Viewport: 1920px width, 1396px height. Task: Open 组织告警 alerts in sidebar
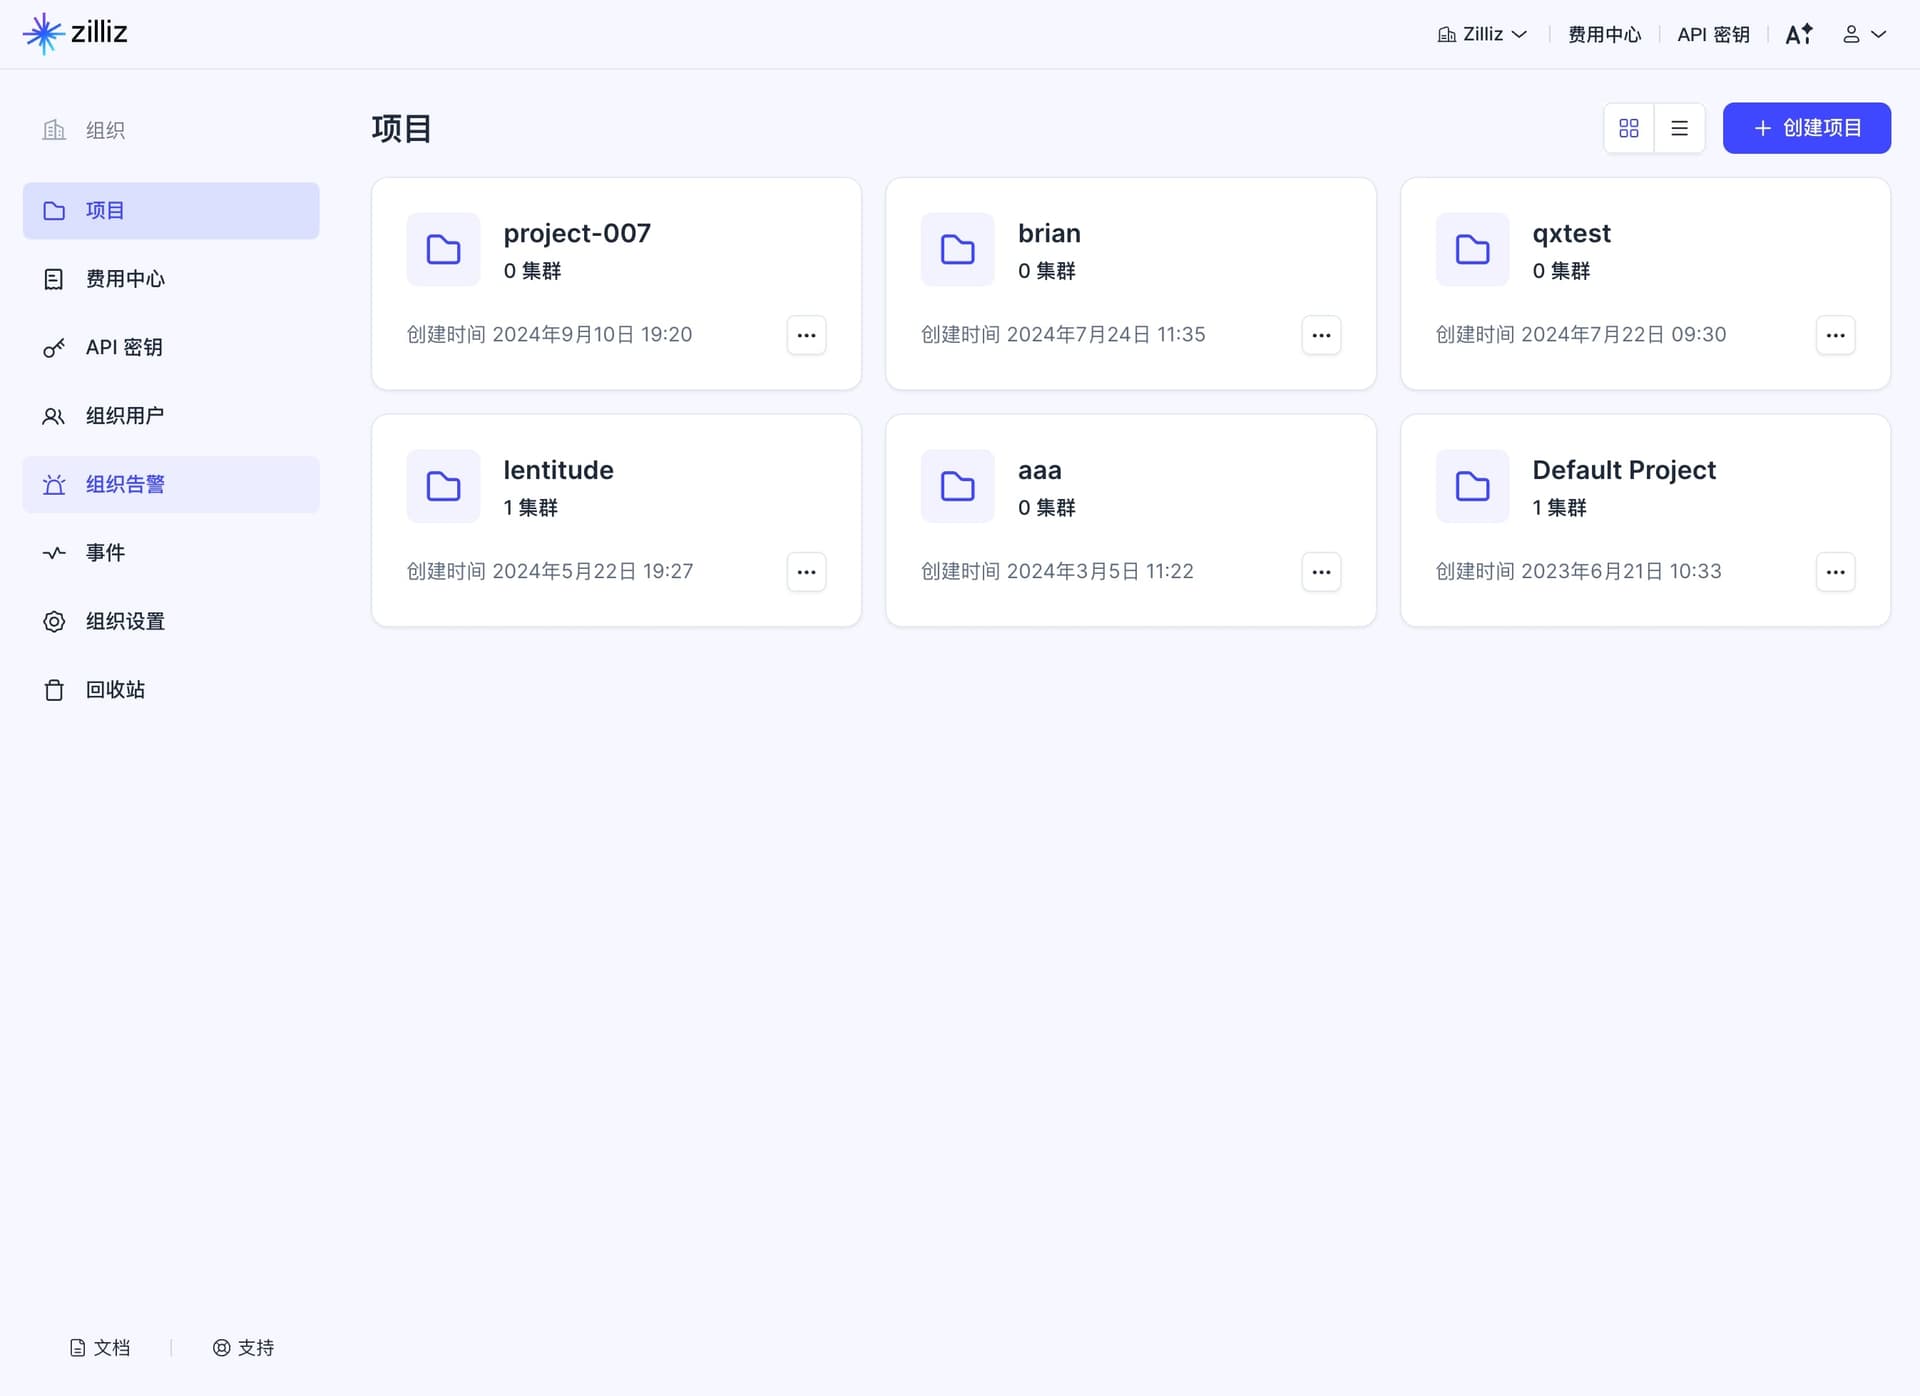(171, 484)
